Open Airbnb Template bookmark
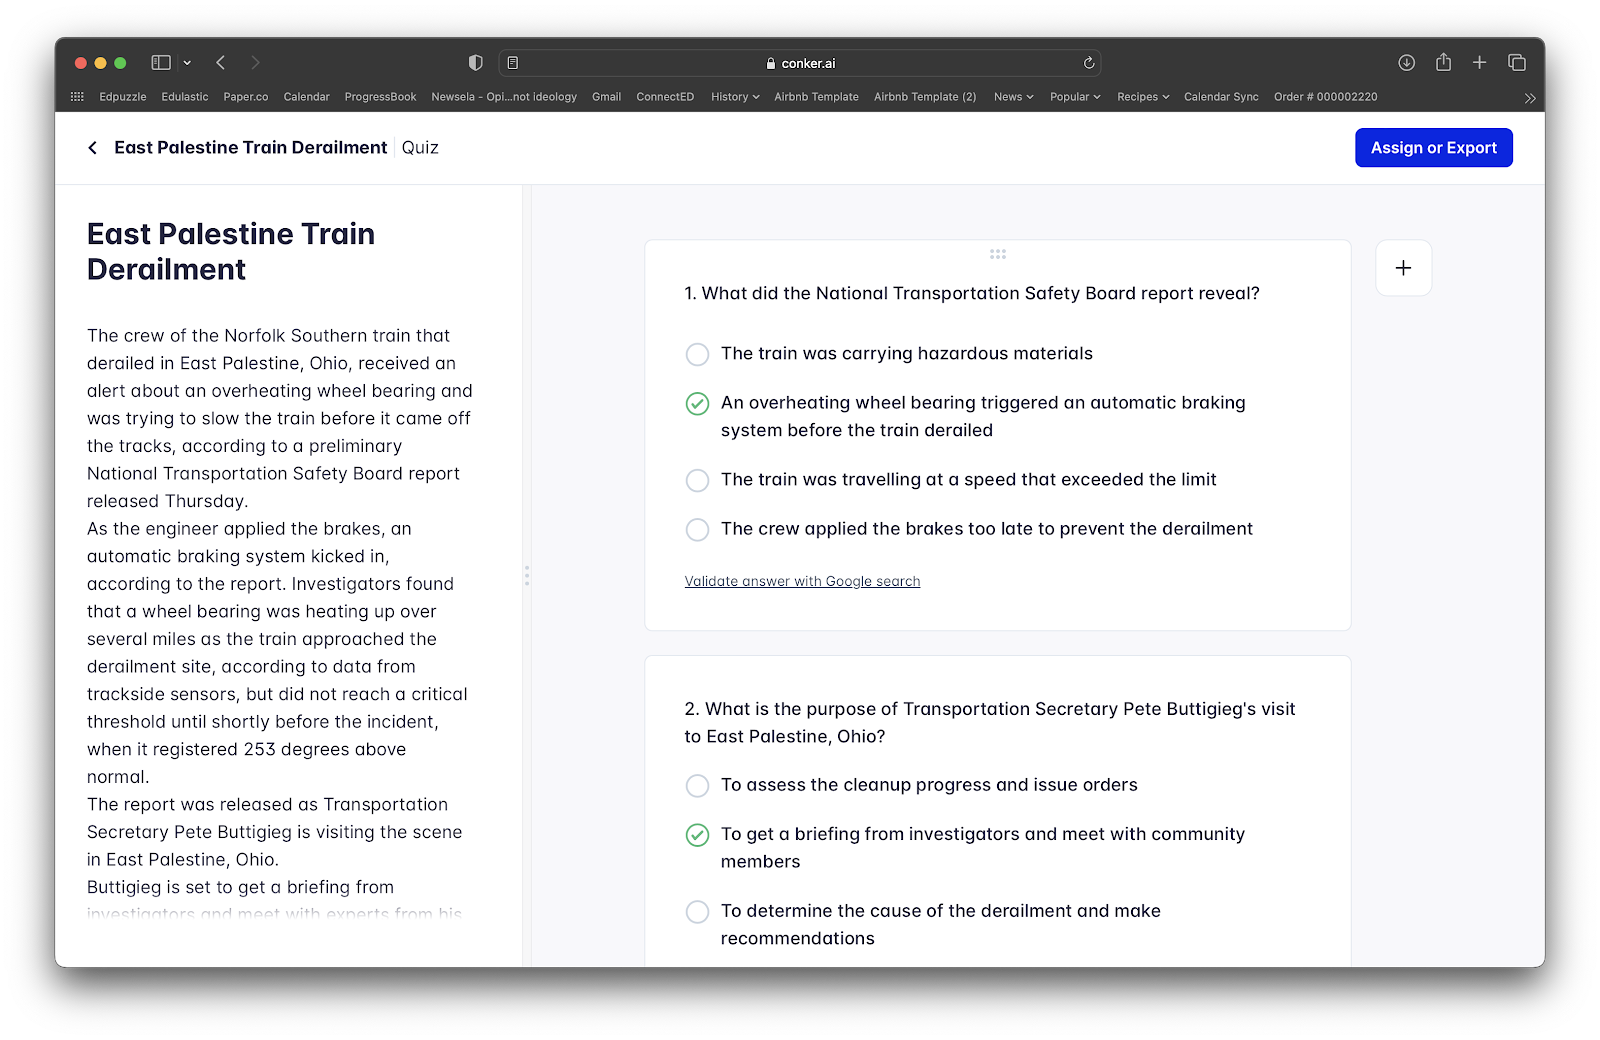The height and width of the screenshot is (1040, 1600). pos(816,97)
